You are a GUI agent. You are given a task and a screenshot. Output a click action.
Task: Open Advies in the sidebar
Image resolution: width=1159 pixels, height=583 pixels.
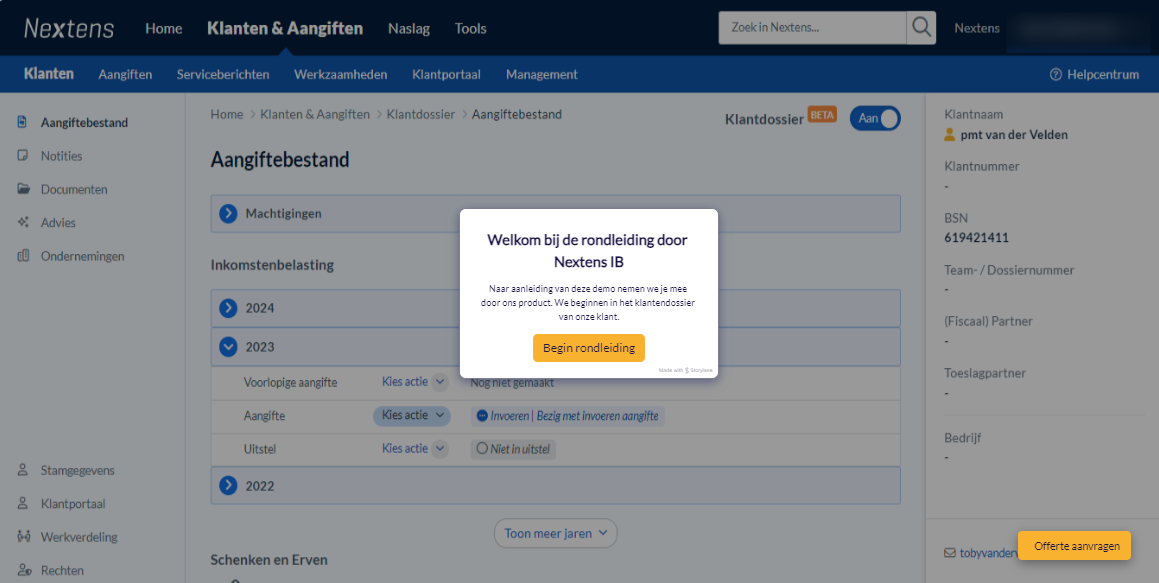pyautogui.click(x=58, y=222)
